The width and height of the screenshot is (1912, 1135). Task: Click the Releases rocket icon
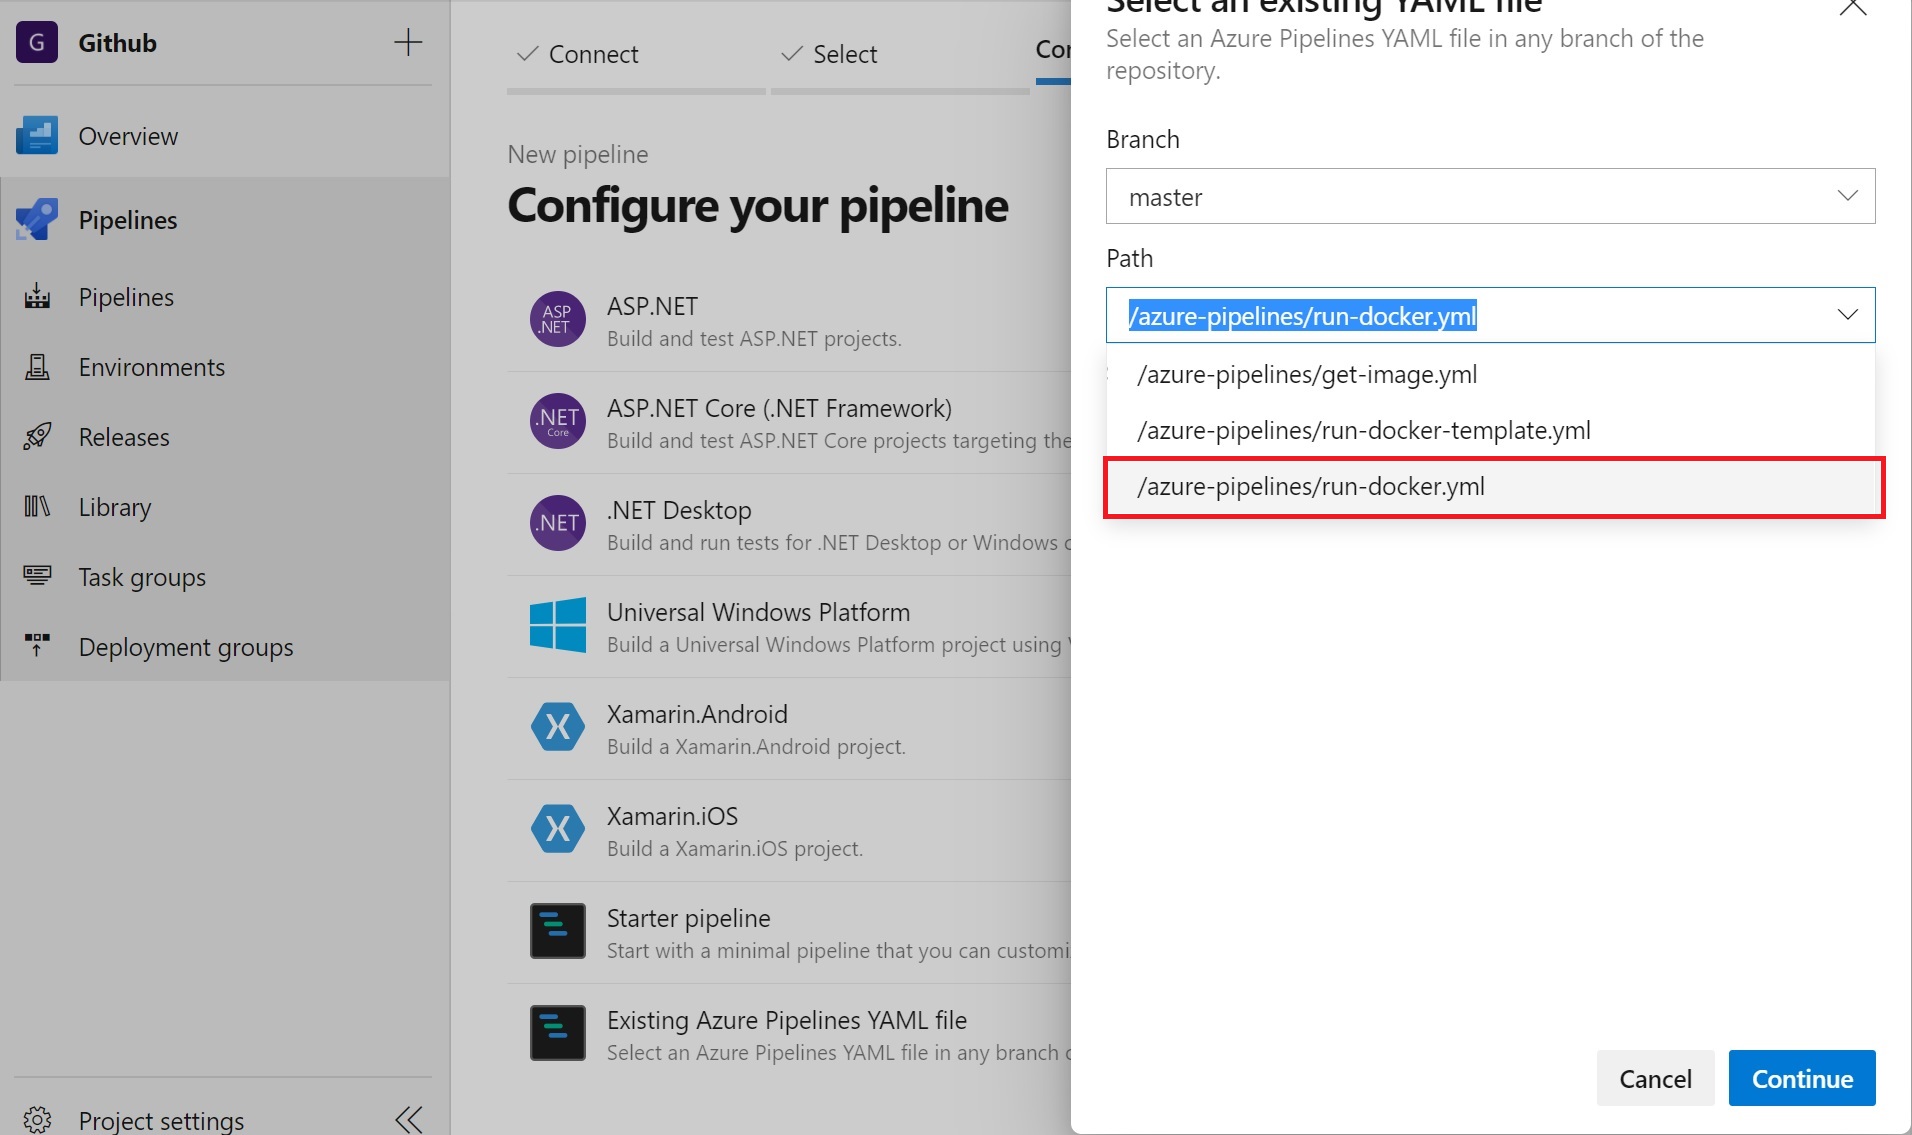click(x=37, y=437)
